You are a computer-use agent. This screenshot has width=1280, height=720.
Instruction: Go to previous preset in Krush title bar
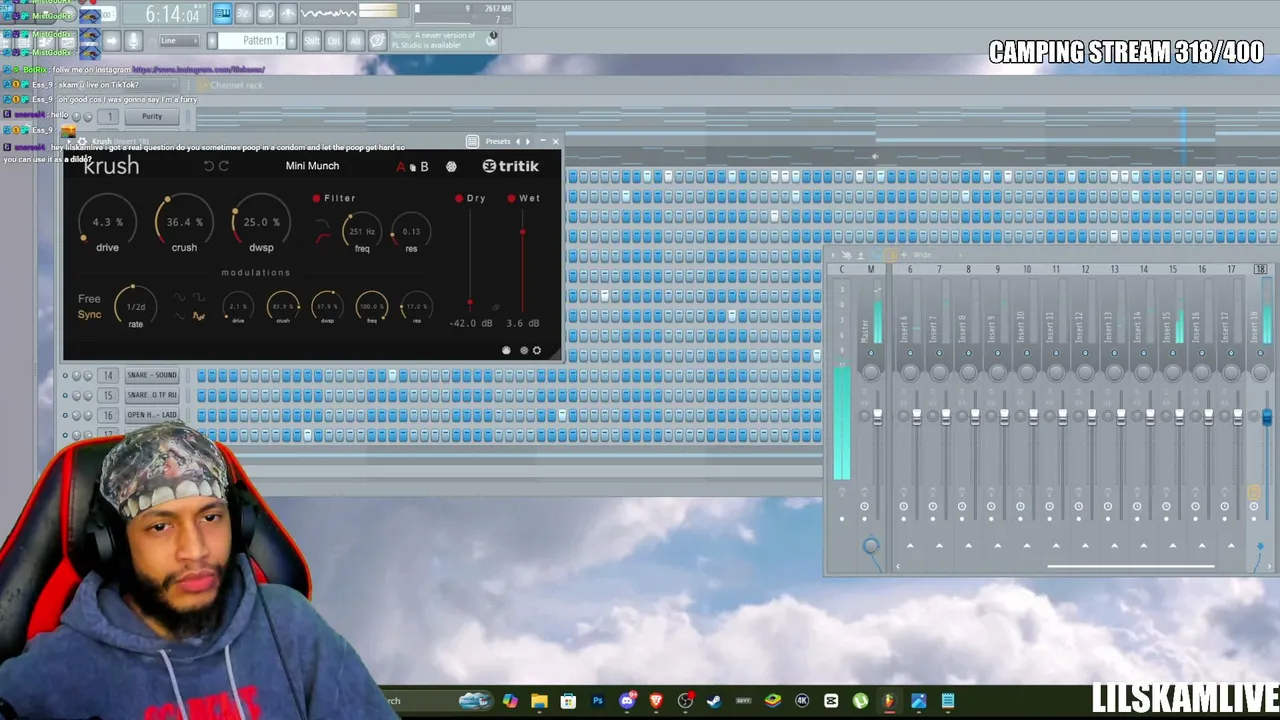point(517,141)
